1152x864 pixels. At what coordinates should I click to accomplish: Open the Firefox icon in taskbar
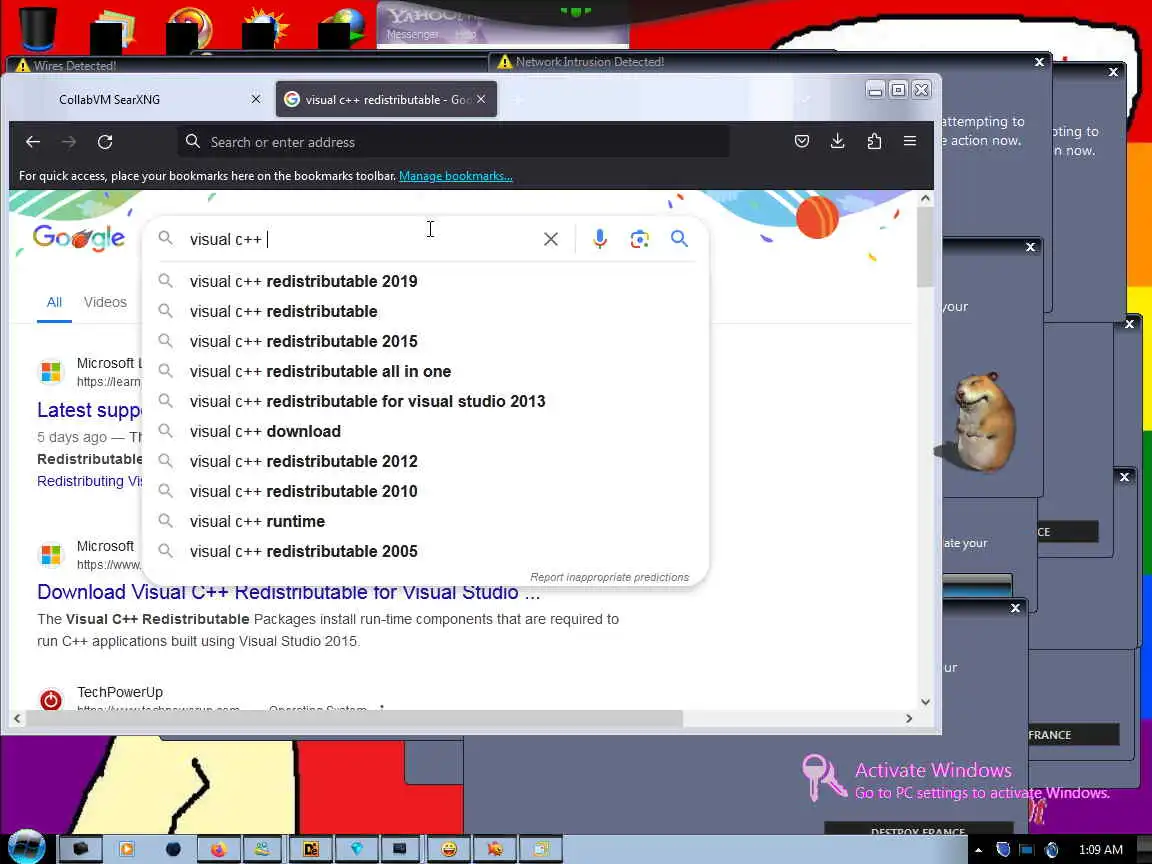pos(218,849)
